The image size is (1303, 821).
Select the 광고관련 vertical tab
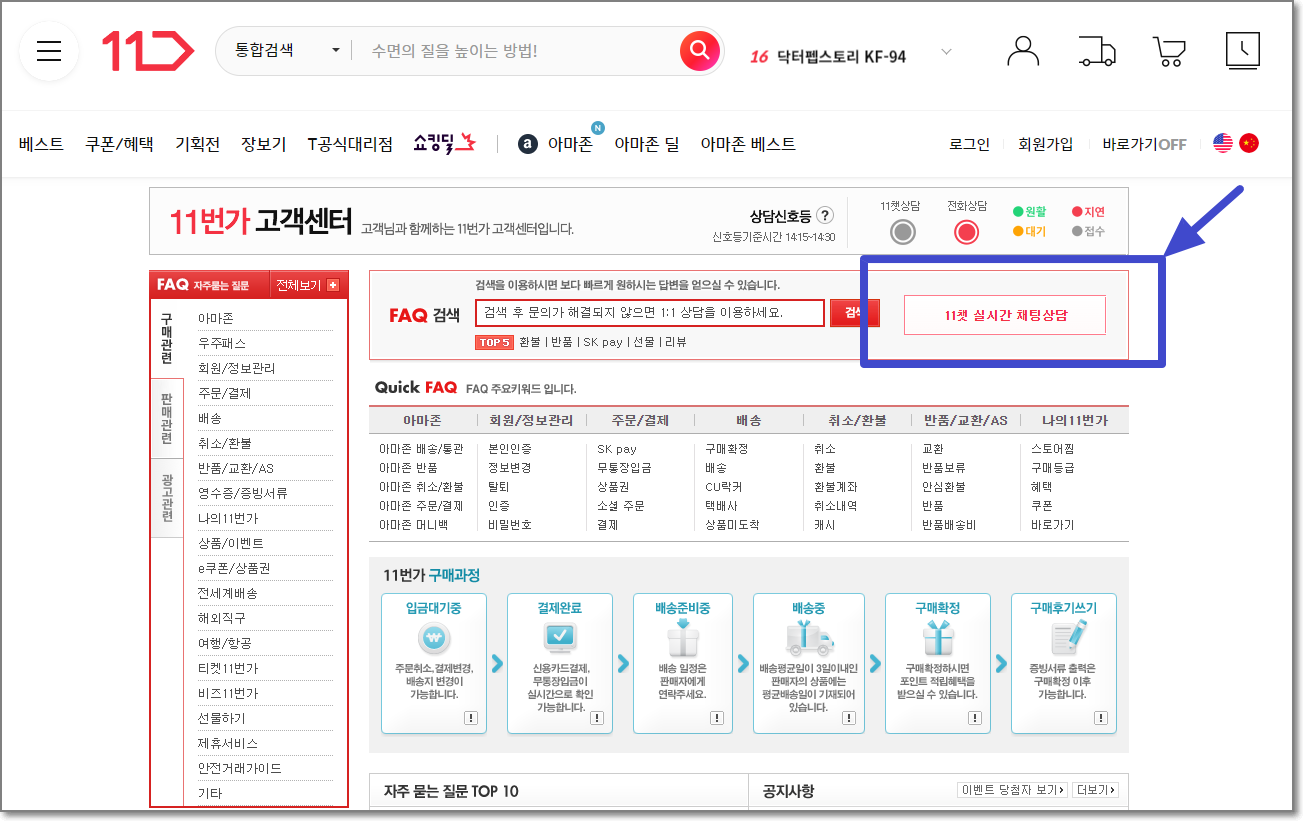coord(166,497)
